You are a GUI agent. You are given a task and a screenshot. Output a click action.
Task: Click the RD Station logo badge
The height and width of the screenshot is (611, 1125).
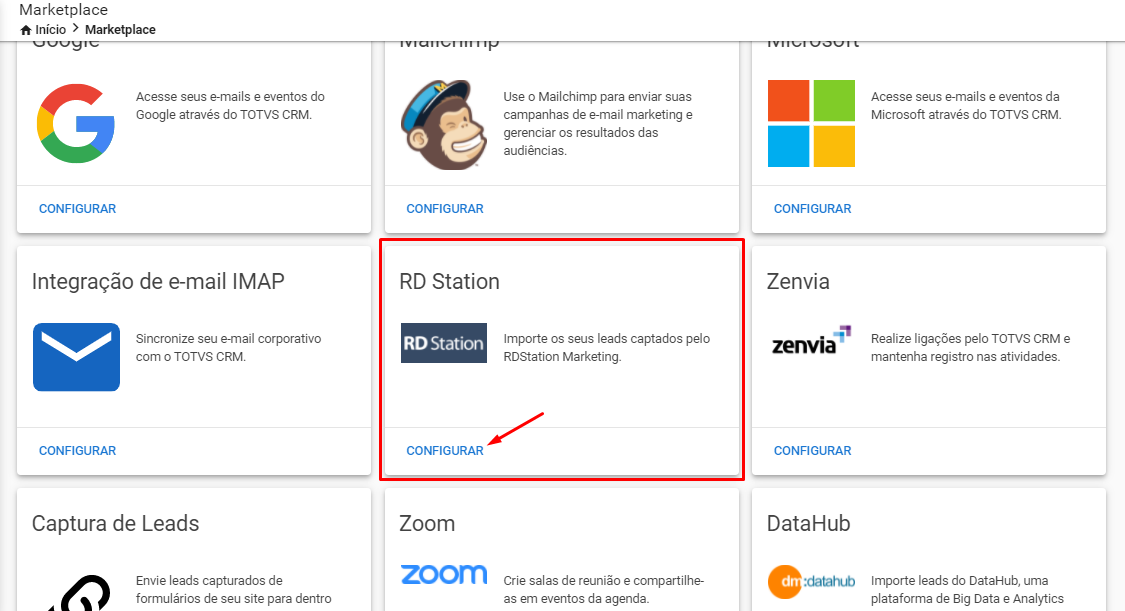[443, 342]
